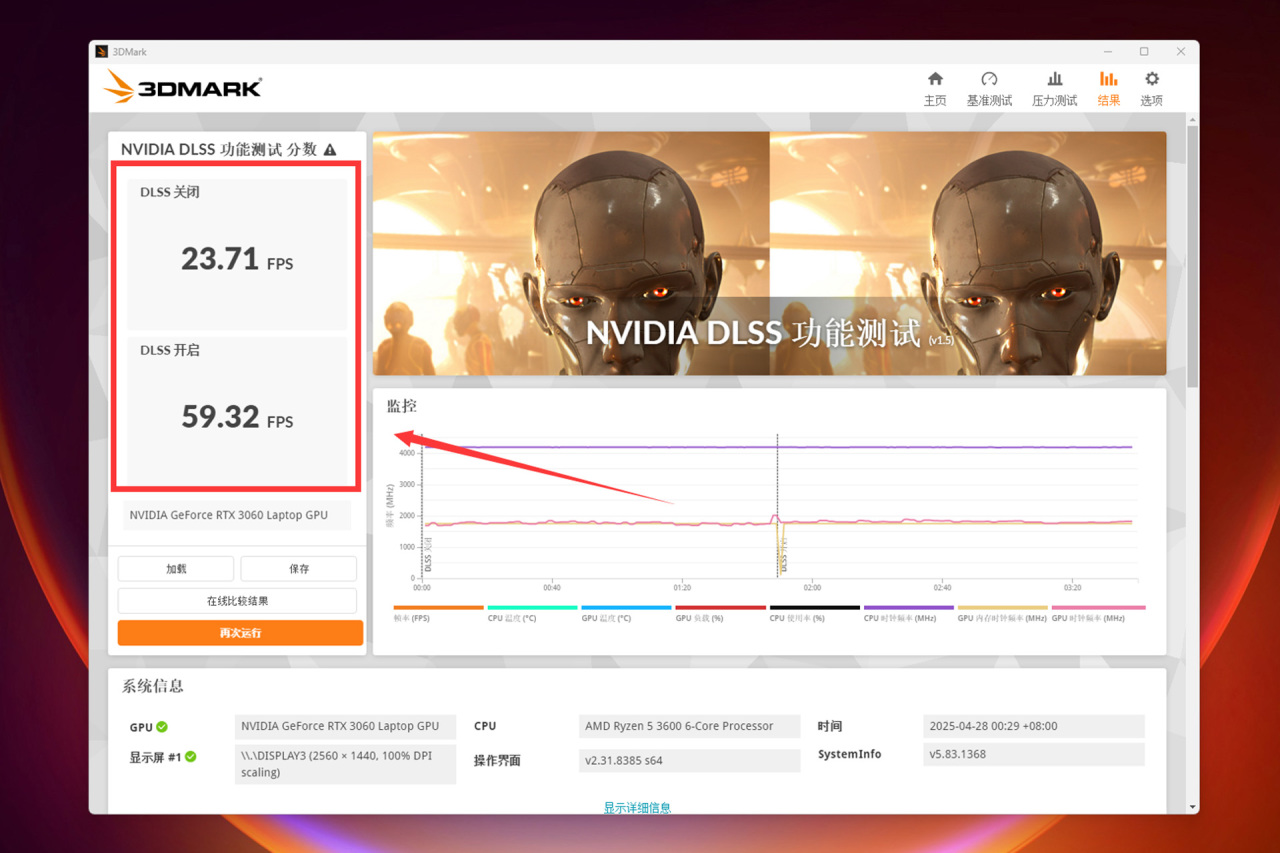
Task: Toggle the GPU 负载 red legend swatch
Action: point(721,607)
